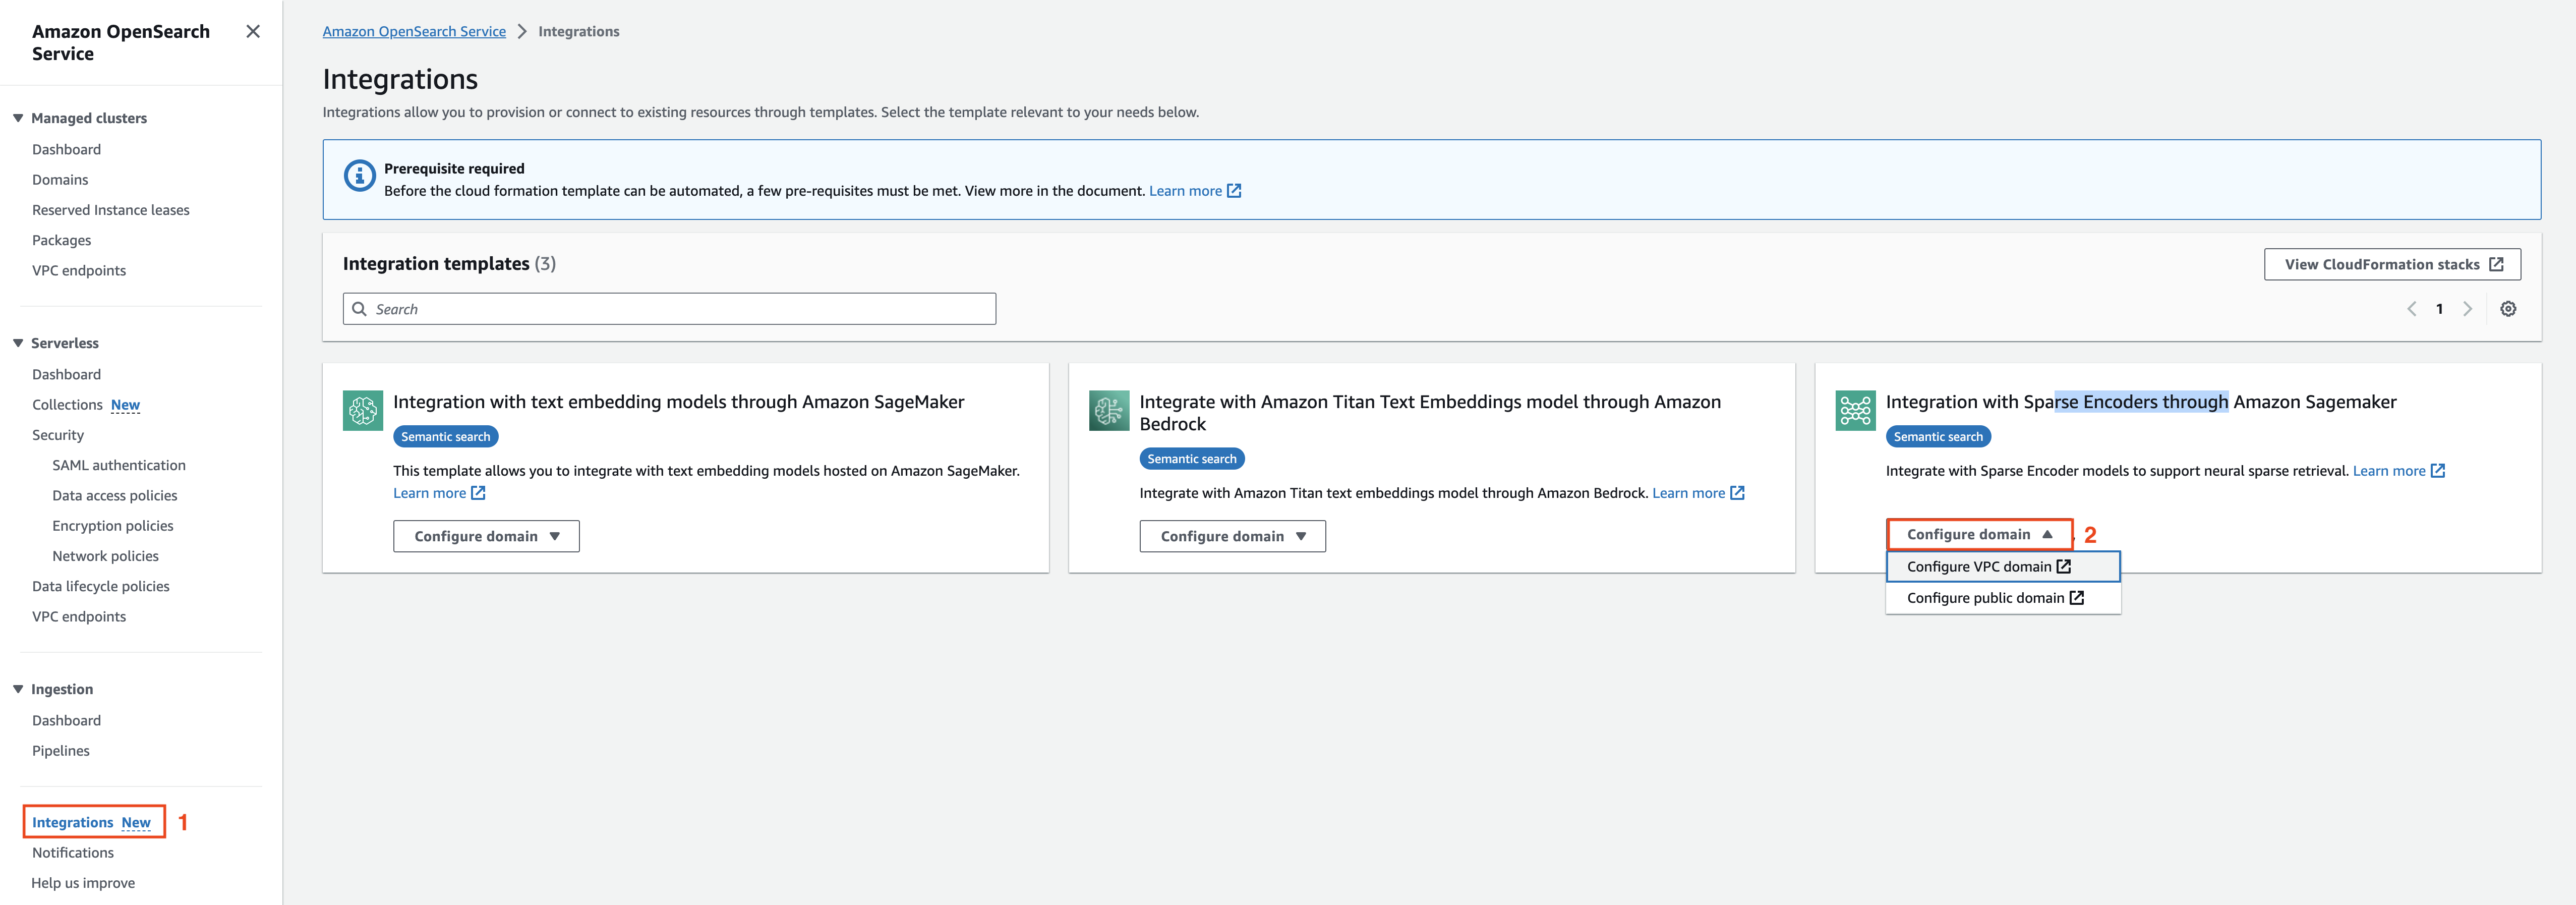
Task: Collapse the Ingestion navigation section
Action: (18, 689)
